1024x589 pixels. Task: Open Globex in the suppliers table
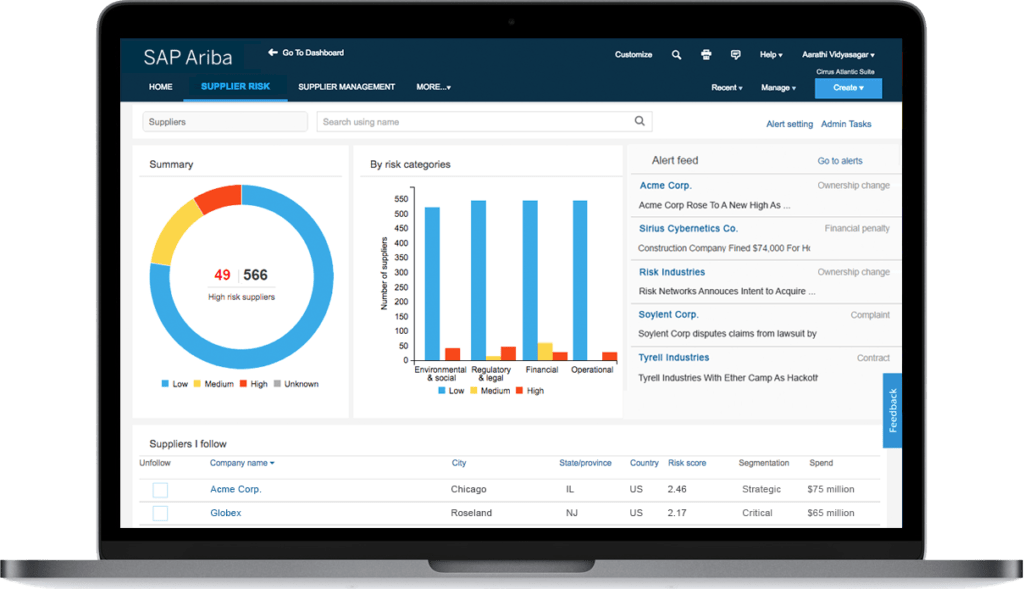tap(226, 513)
